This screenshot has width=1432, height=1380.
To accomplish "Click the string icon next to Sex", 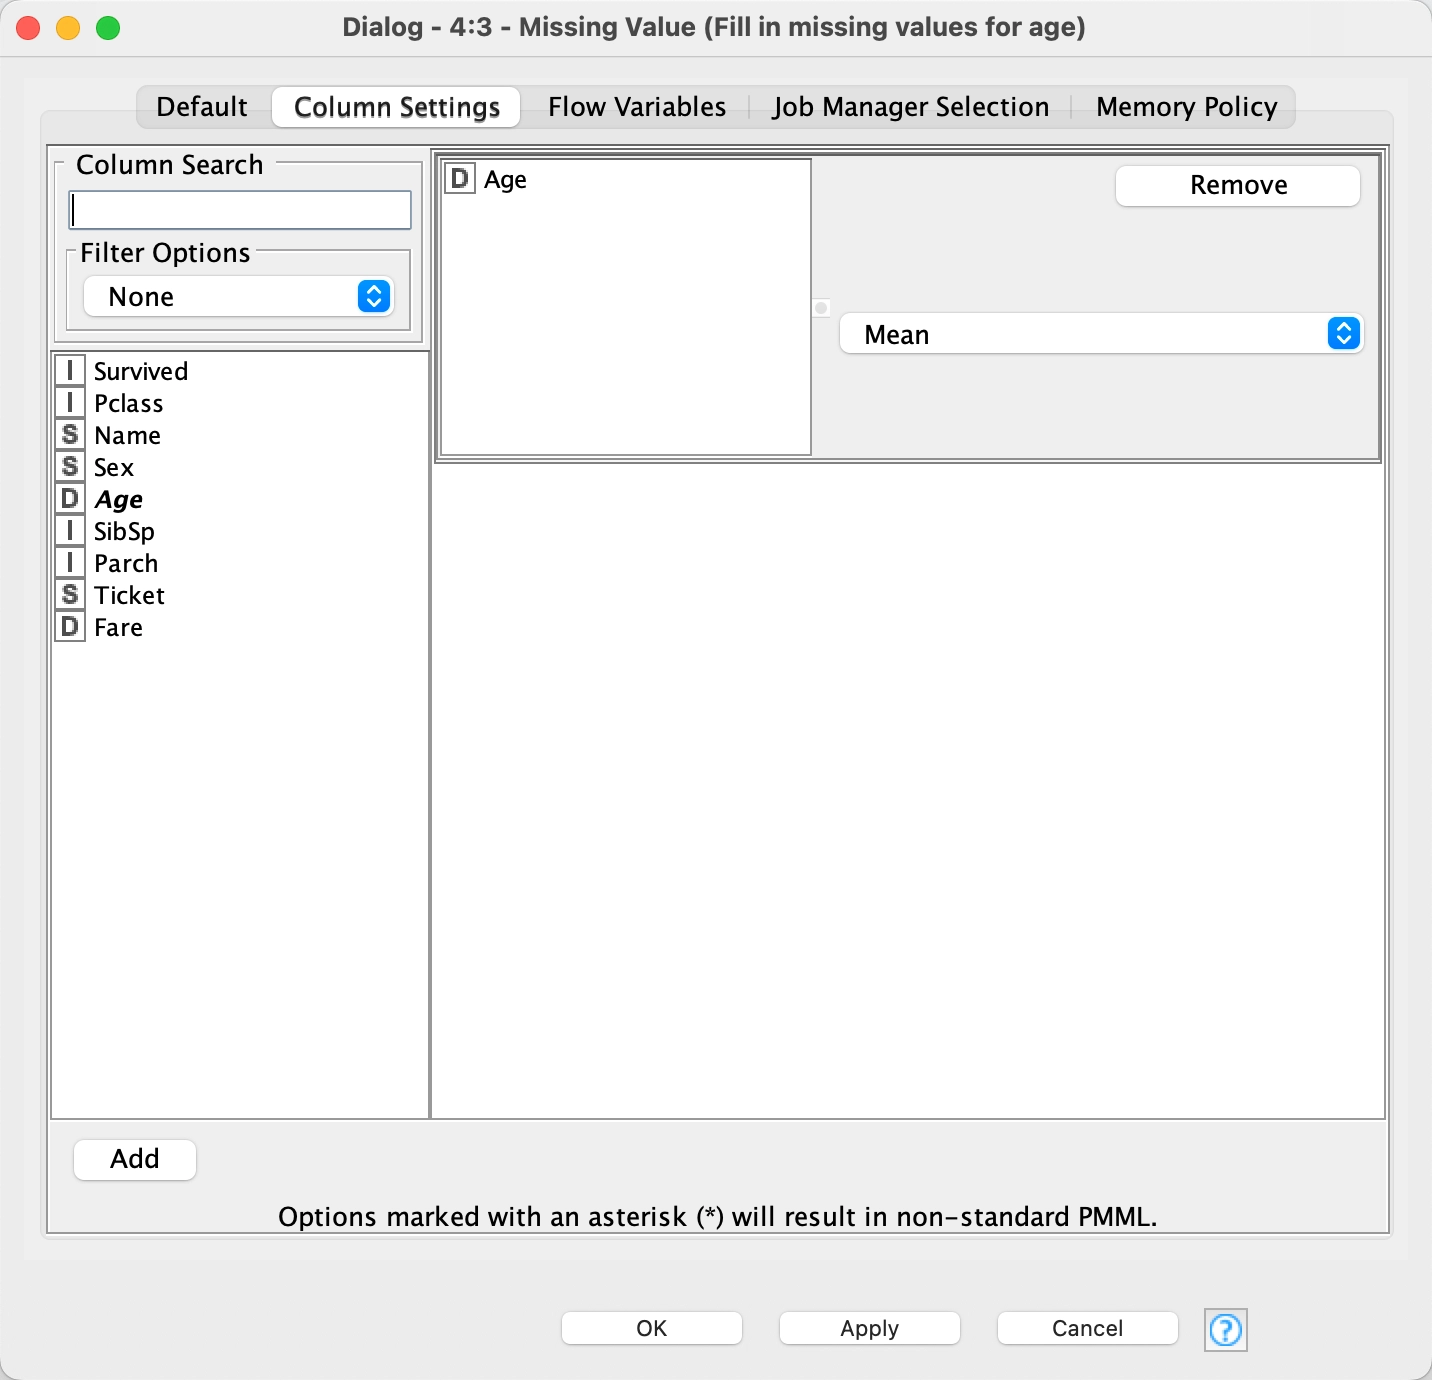I will 69,467.
